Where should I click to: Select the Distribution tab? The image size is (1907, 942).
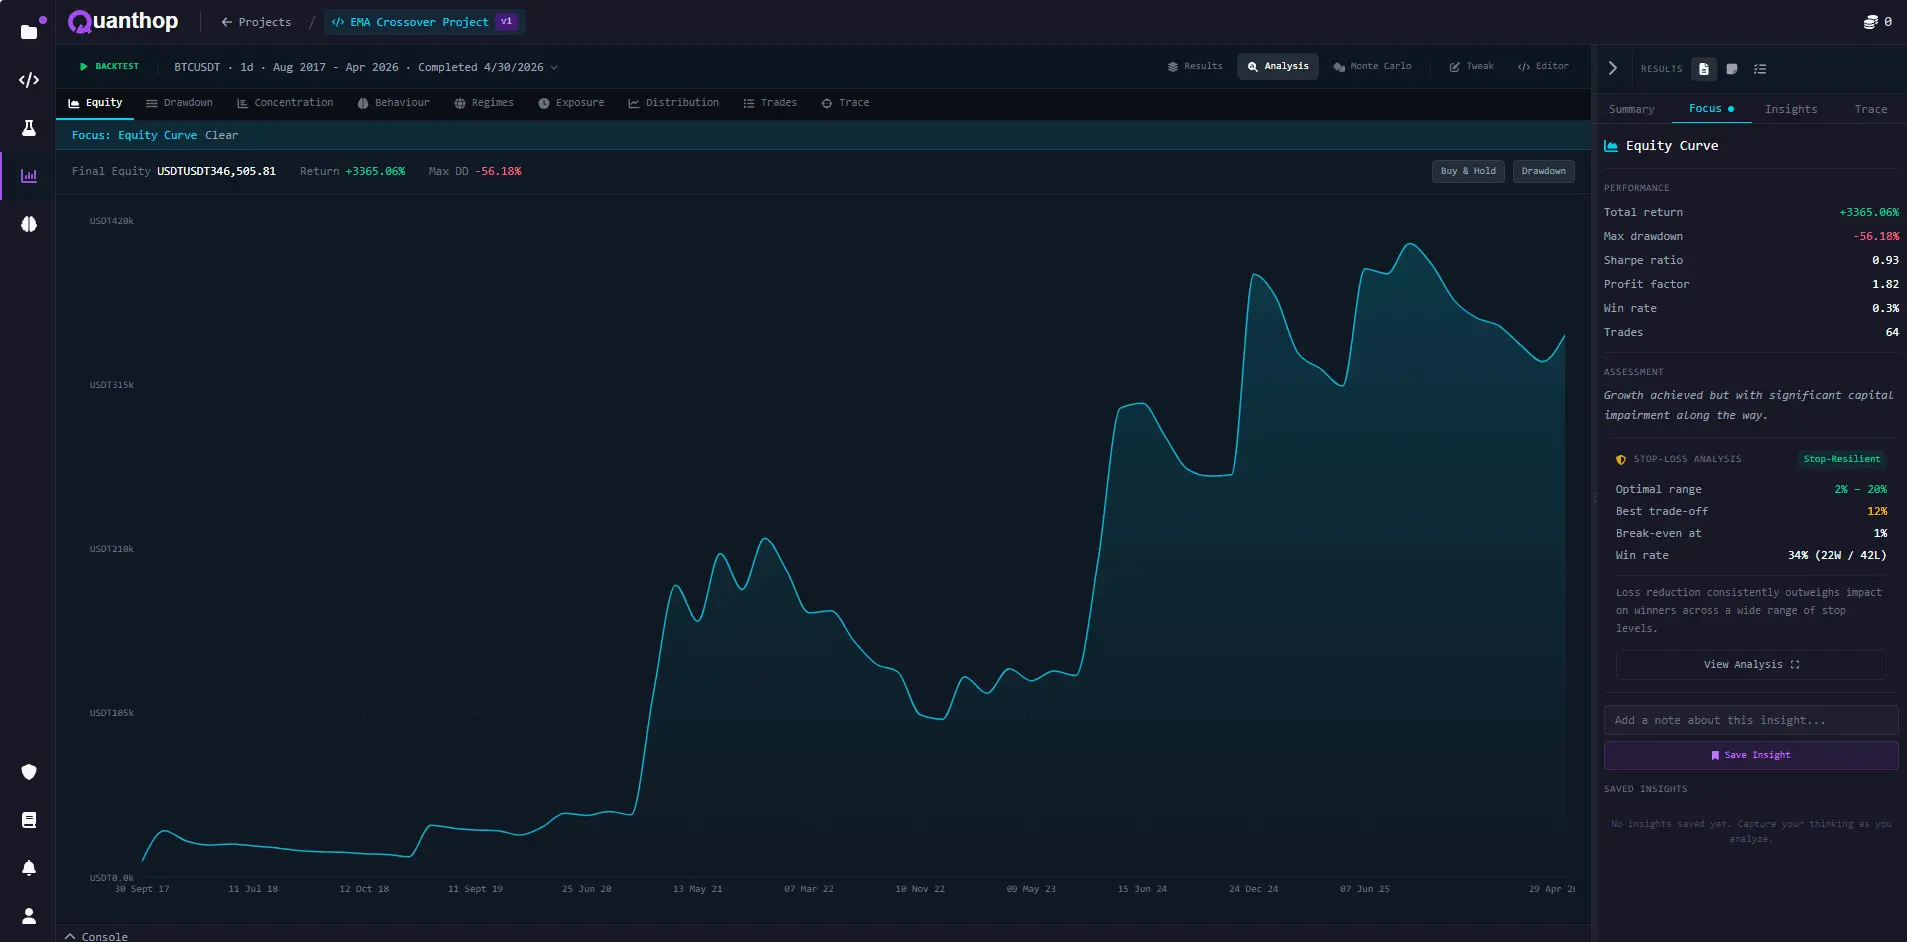tap(673, 103)
